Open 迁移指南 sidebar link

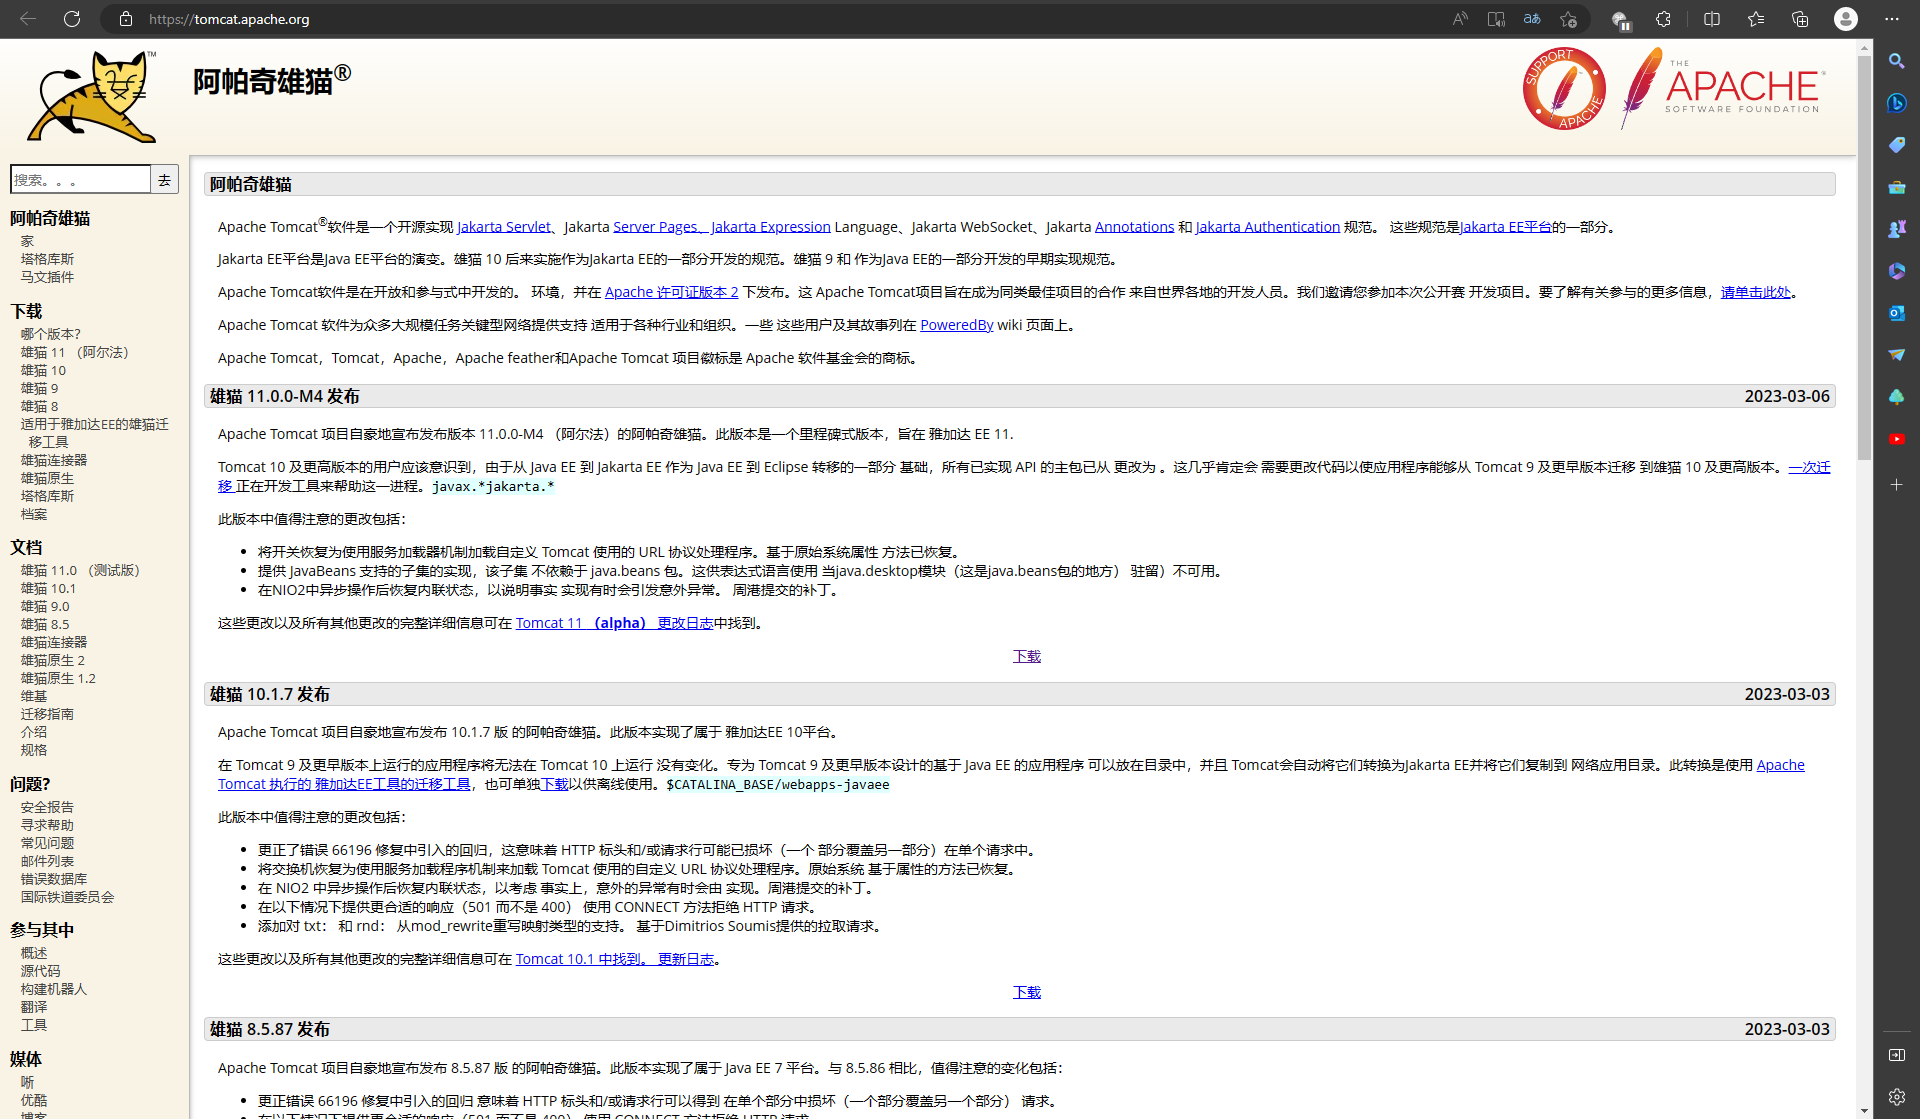tap(47, 714)
